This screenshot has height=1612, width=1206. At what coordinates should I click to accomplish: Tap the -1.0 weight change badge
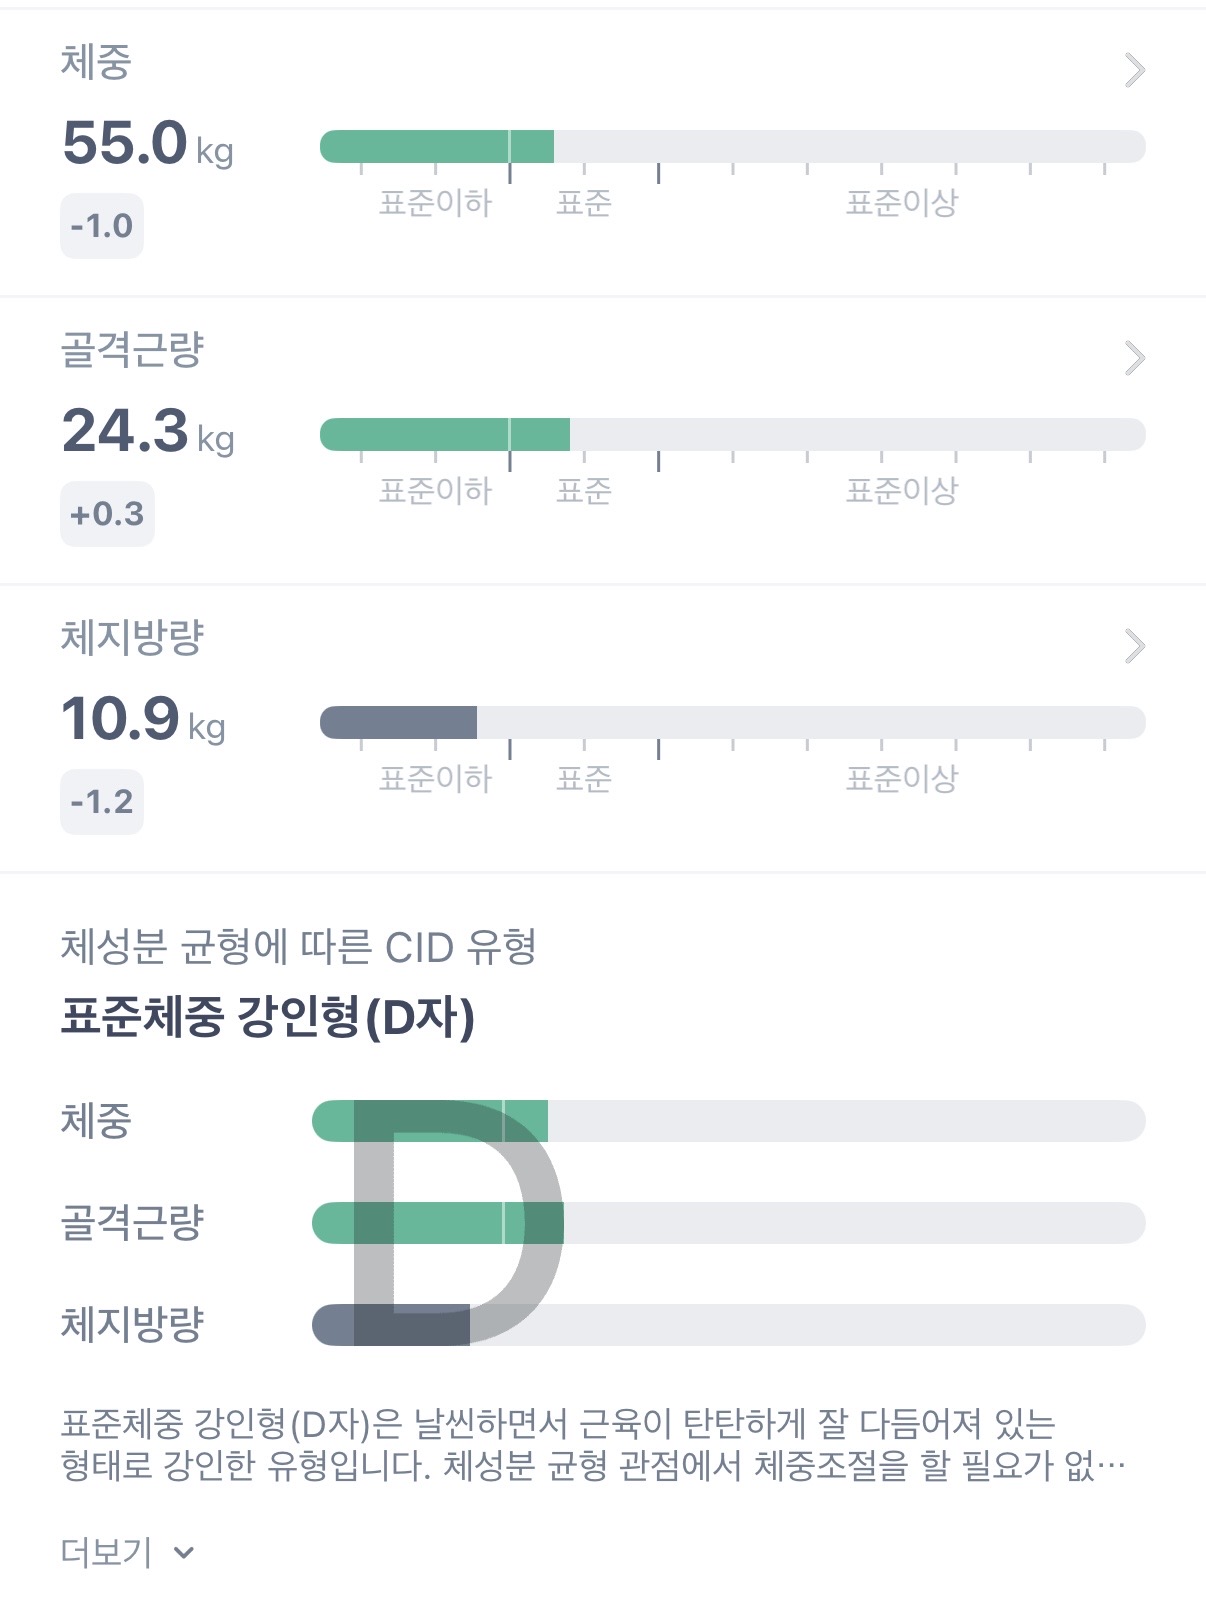102,226
